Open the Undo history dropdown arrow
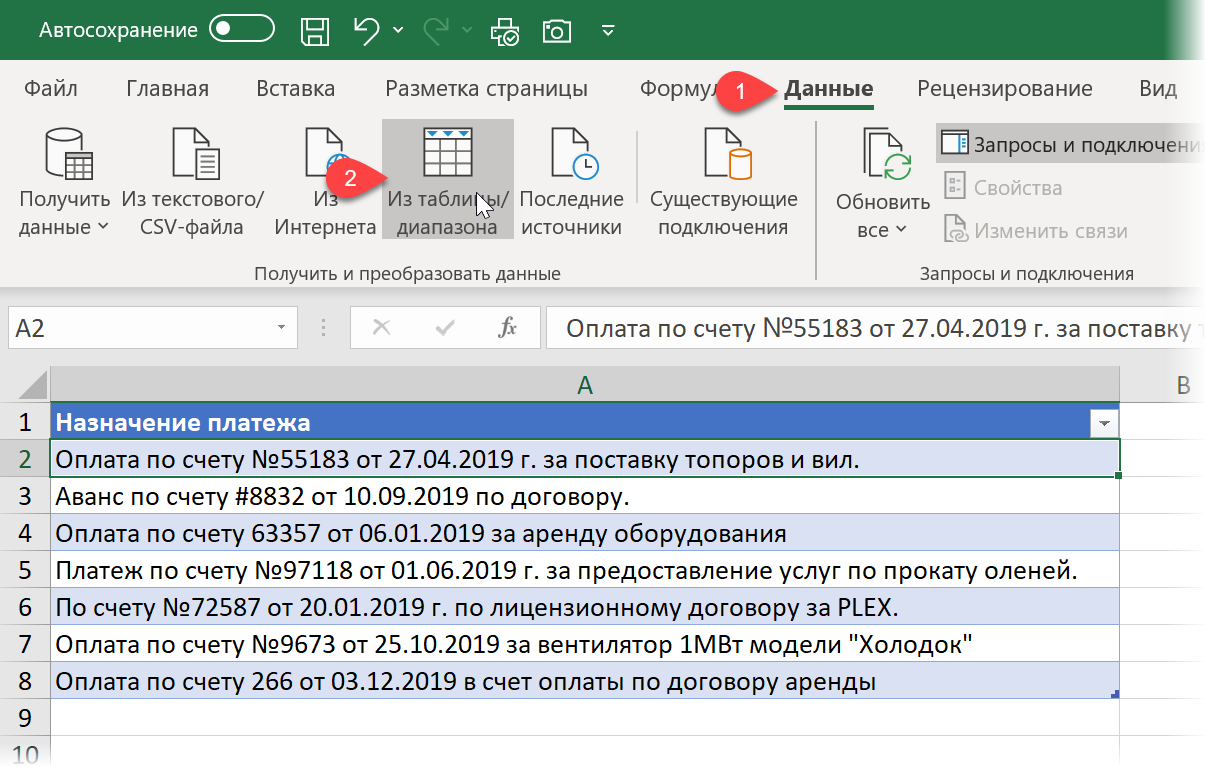This screenshot has width=1206, height=767. (x=398, y=32)
